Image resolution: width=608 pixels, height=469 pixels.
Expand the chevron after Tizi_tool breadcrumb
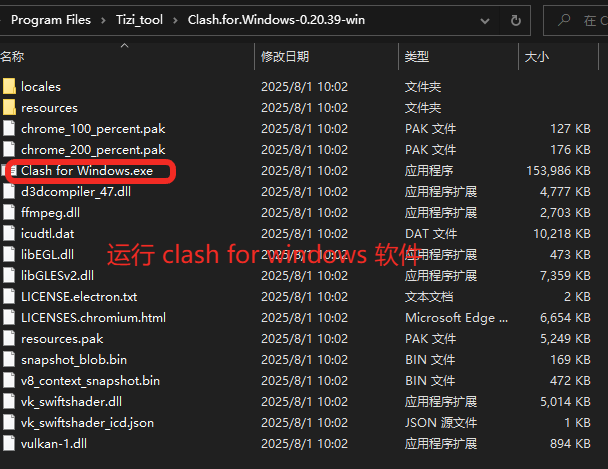point(175,20)
